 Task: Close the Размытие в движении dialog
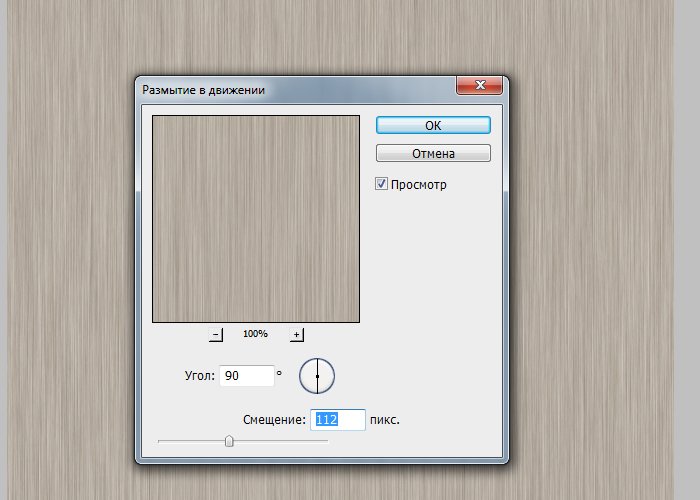479,85
